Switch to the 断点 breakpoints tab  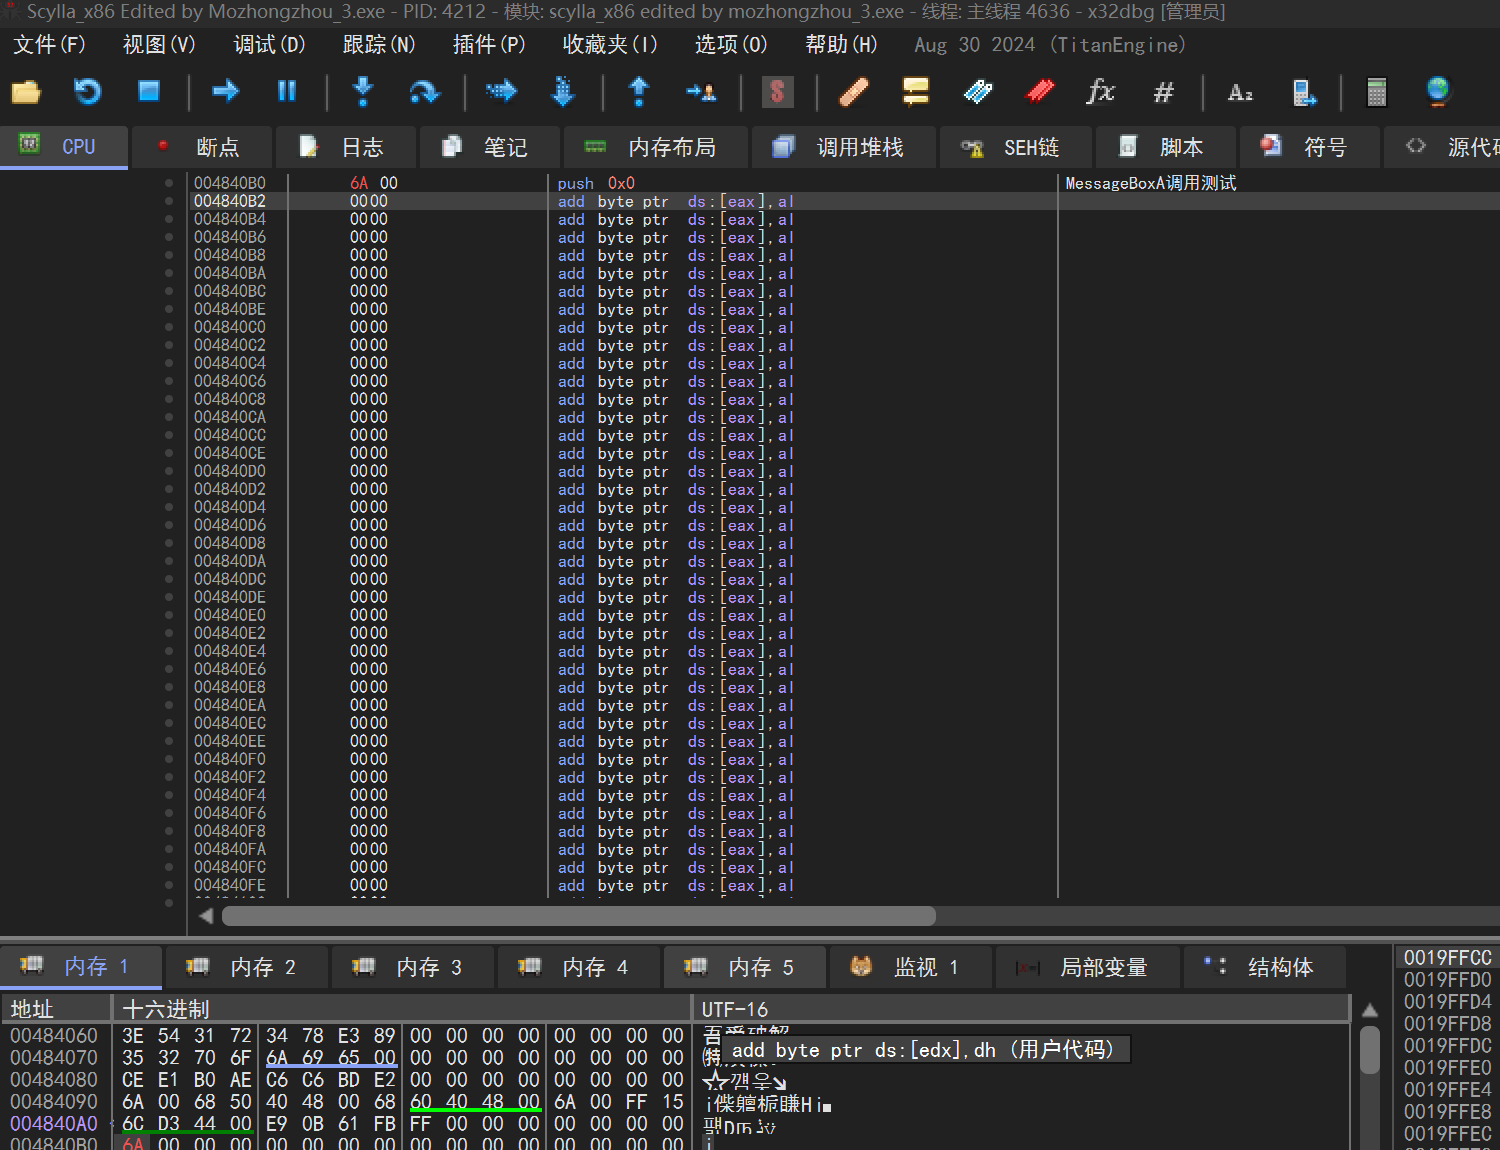click(x=201, y=147)
